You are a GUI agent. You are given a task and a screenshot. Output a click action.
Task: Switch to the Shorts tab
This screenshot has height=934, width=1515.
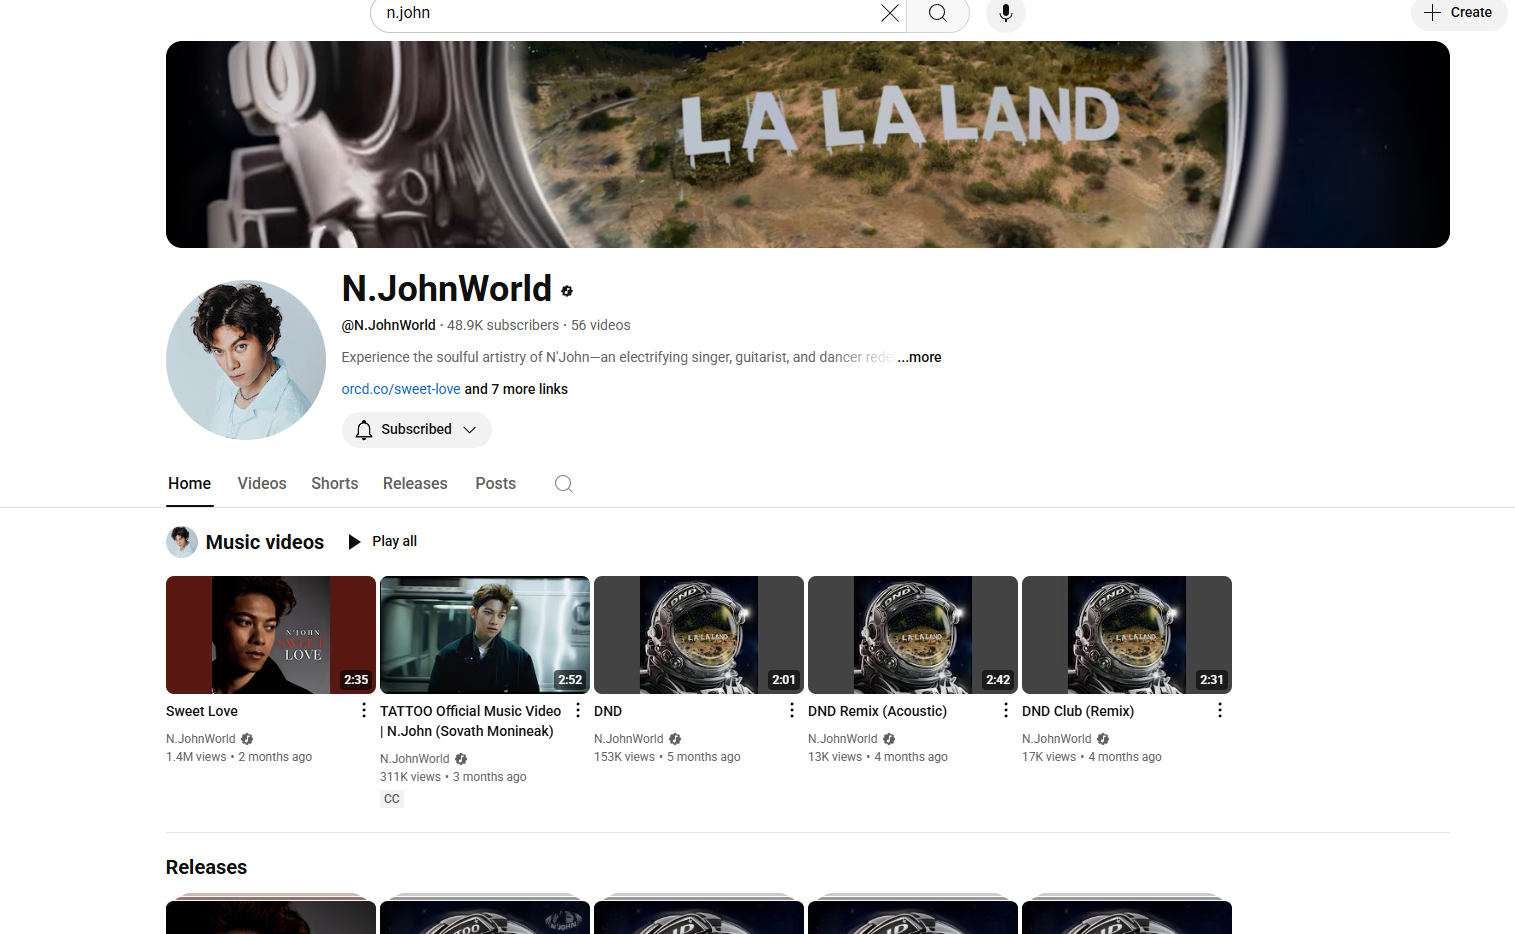(x=335, y=484)
